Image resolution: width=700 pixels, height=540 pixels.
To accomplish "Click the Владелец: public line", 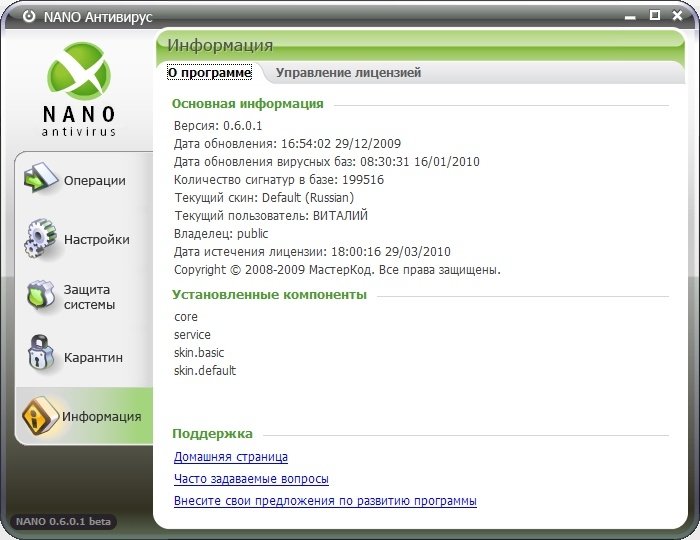I will [x=221, y=233].
